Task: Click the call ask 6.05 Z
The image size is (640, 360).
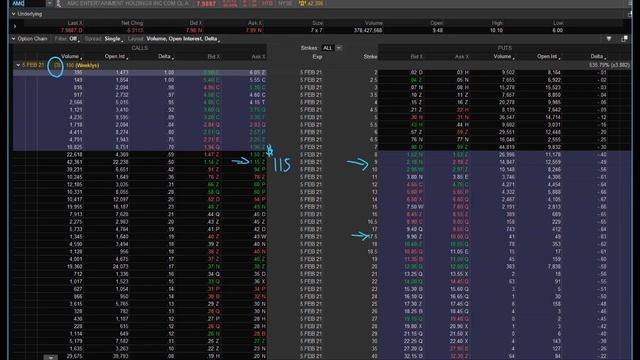Action: pos(258,73)
